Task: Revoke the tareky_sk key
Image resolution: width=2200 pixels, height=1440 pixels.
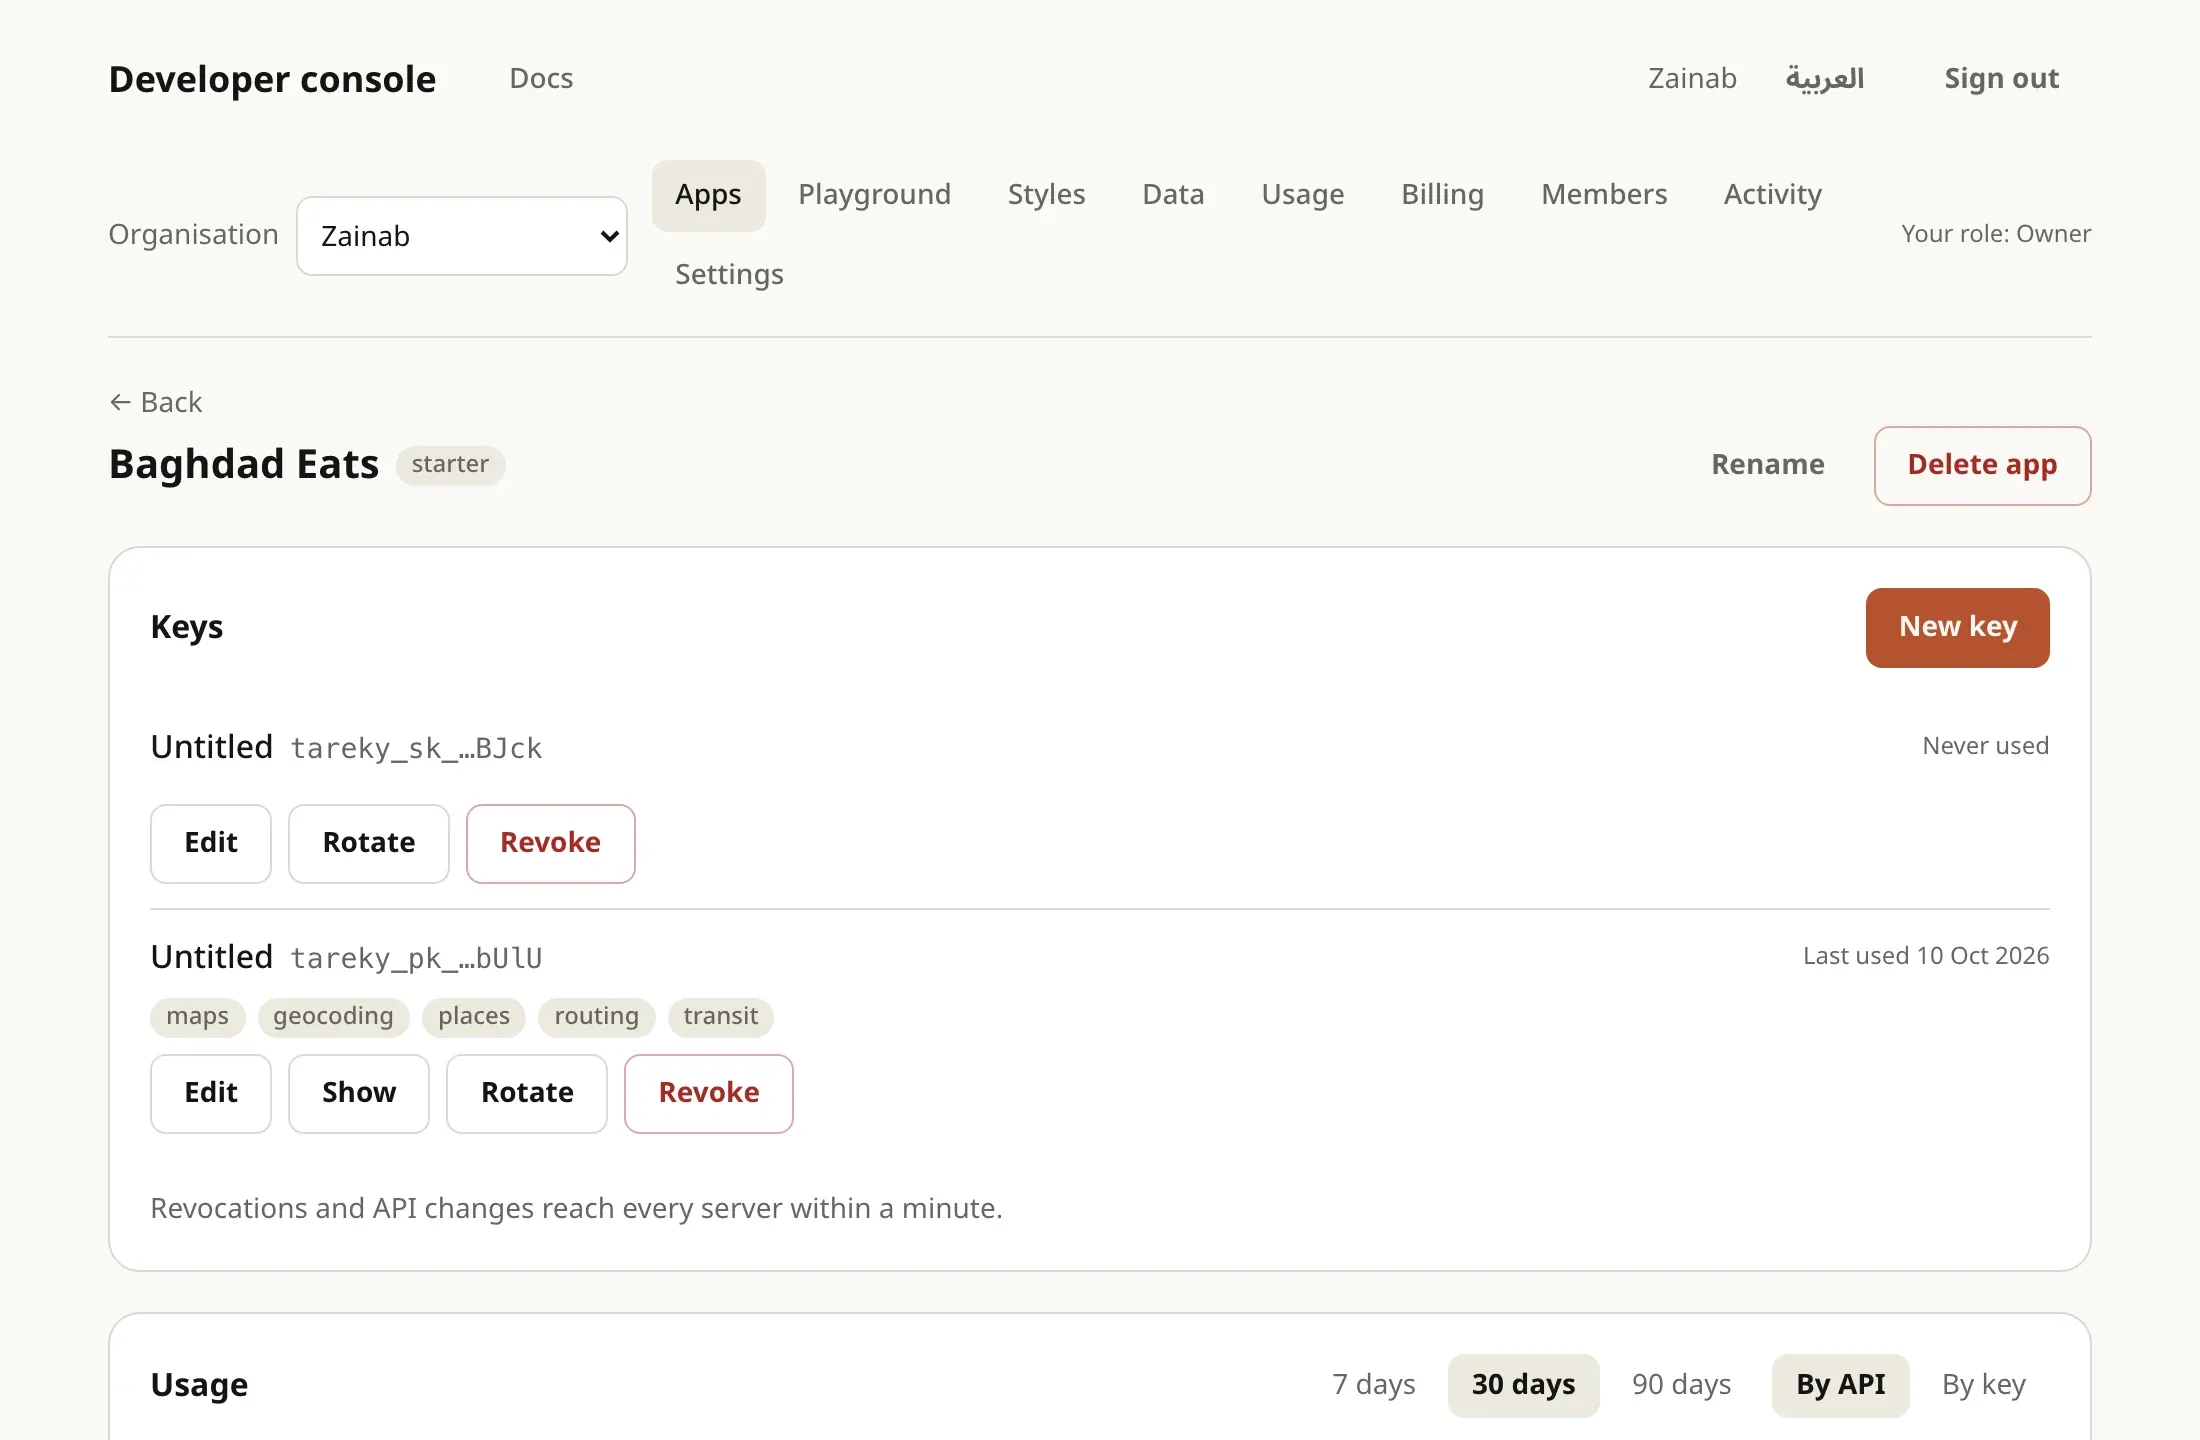Action: 551,844
